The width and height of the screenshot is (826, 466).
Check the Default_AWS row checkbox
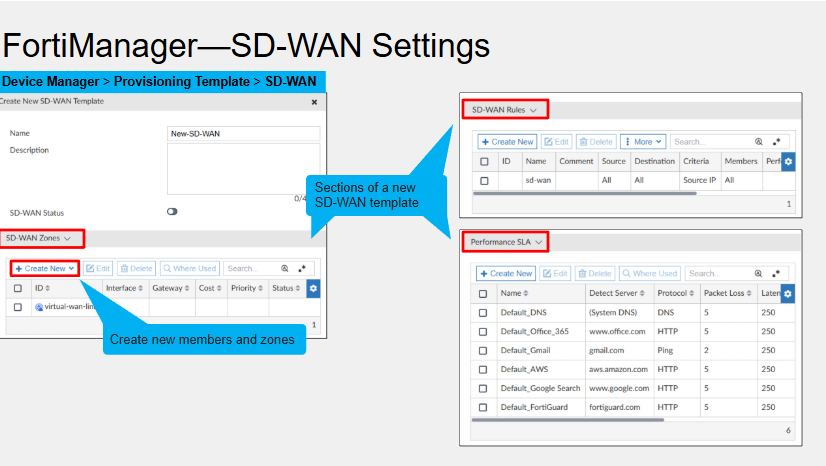(483, 370)
